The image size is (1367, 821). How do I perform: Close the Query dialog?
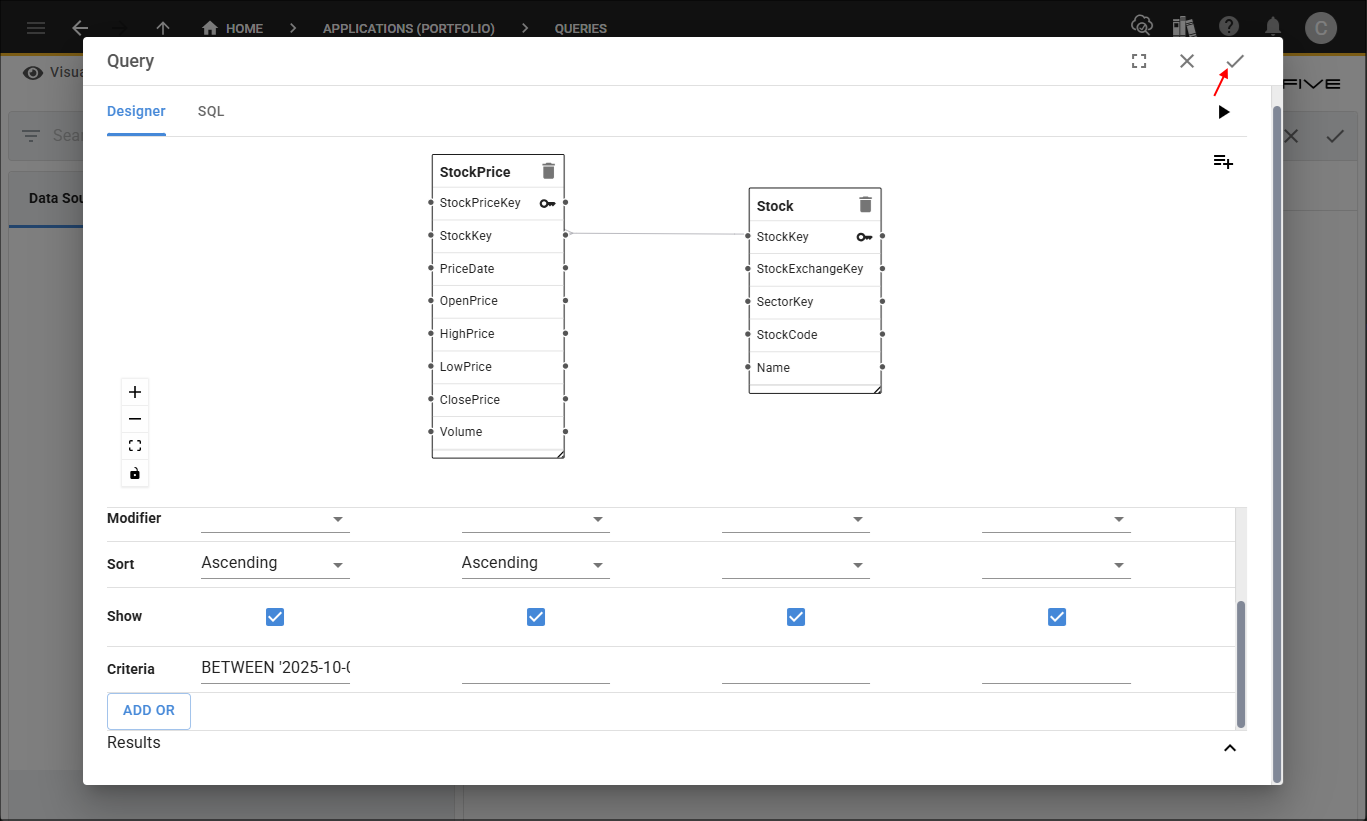point(1187,61)
